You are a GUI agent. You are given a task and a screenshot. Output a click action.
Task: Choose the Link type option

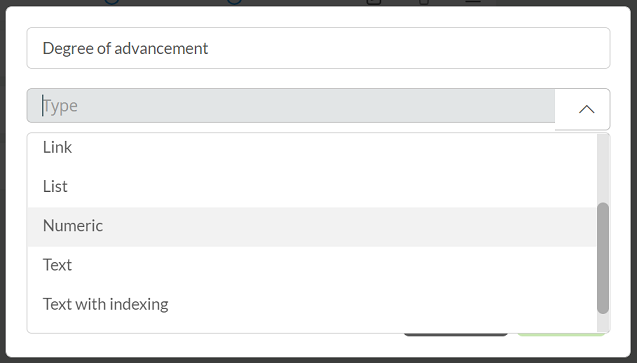tap(312, 148)
